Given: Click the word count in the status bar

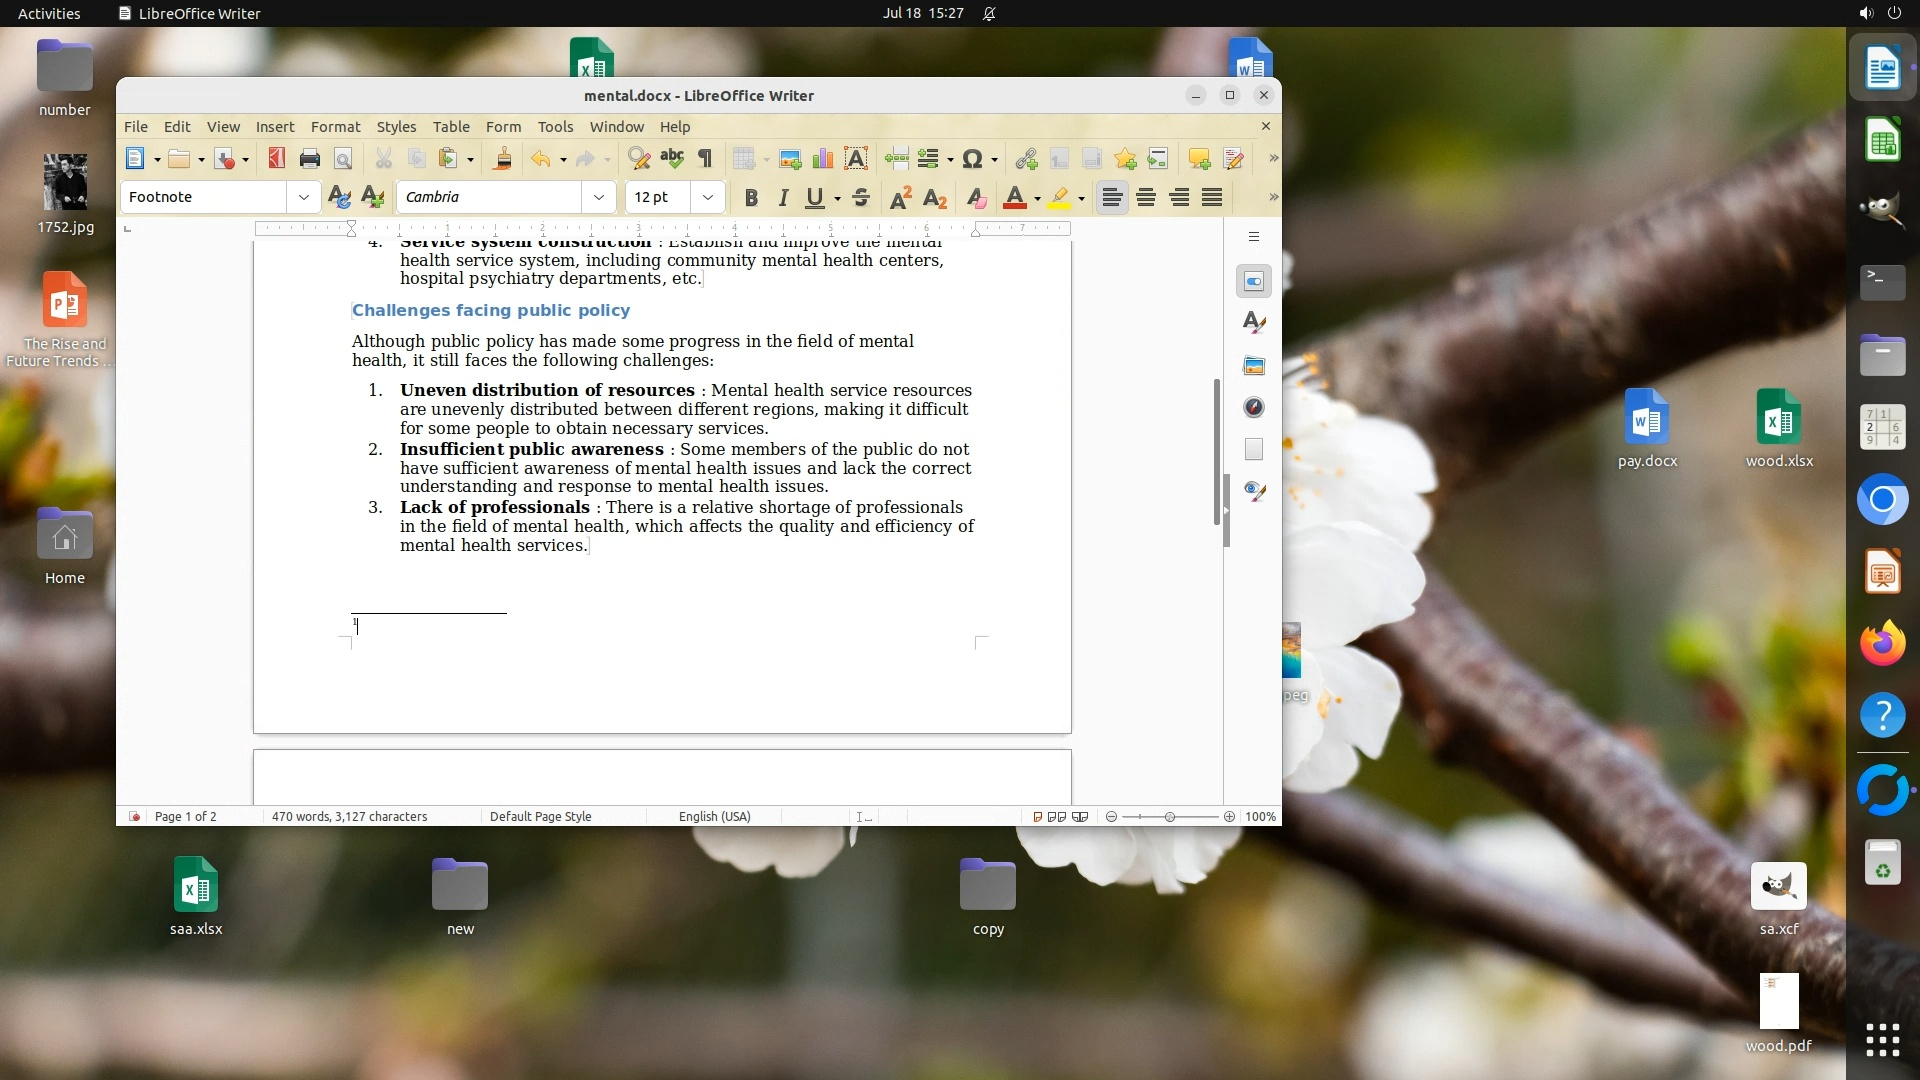Looking at the screenshot, I should (x=349, y=817).
